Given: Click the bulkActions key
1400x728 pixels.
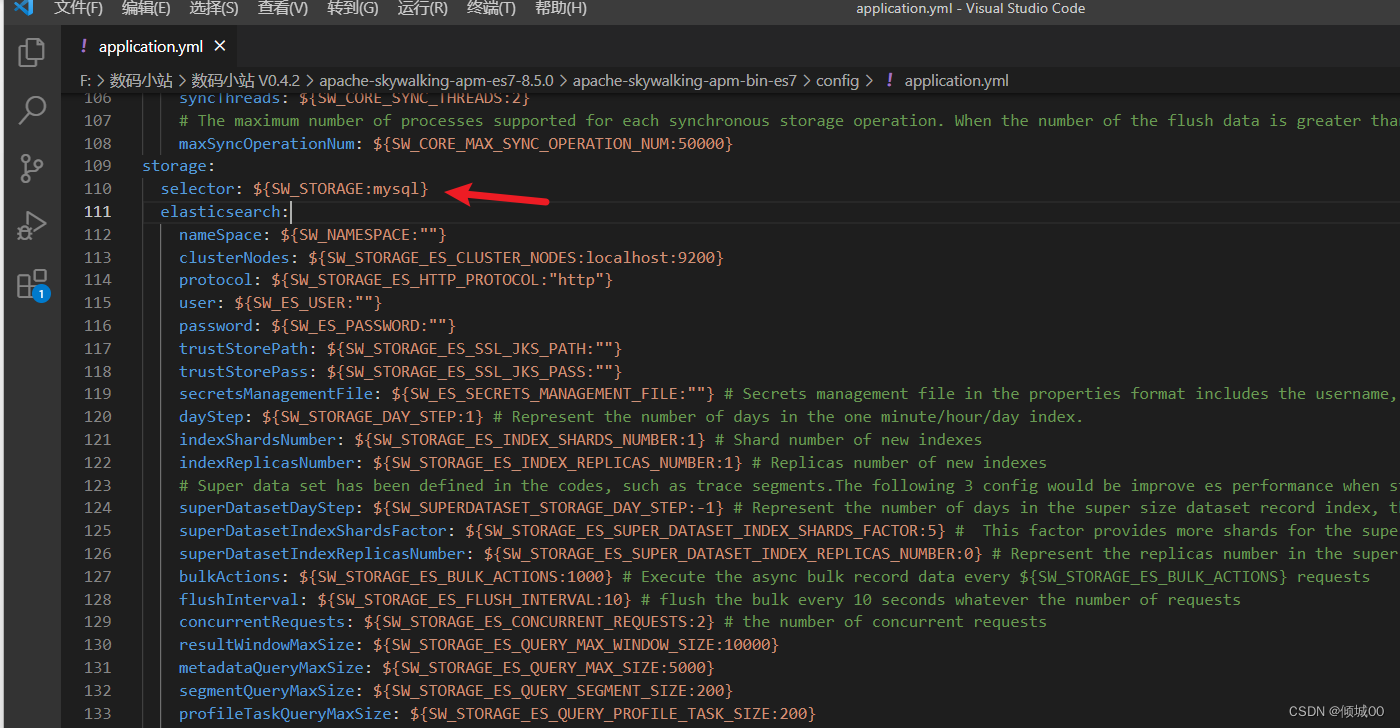Looking at the screenshot, I should coord(230,577).
